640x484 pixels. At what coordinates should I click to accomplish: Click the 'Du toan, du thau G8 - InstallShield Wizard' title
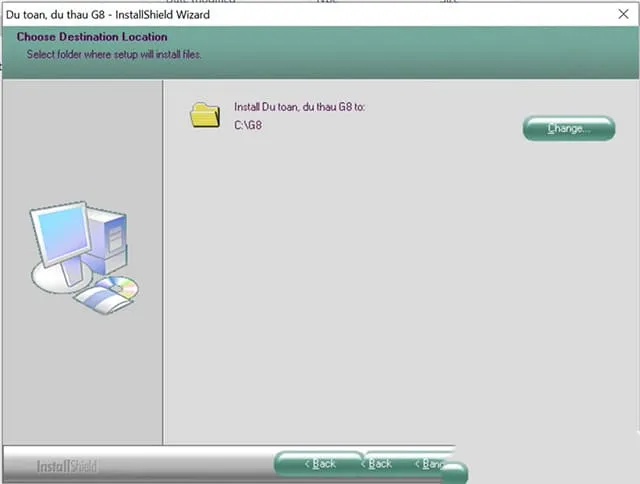point(108,15)
